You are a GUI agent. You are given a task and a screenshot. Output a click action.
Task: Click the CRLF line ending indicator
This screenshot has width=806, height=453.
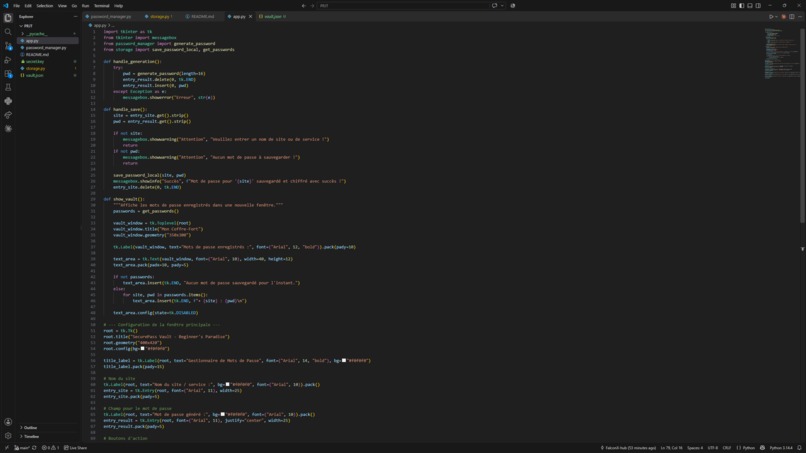pyautogui.click(x=727, y=448)
